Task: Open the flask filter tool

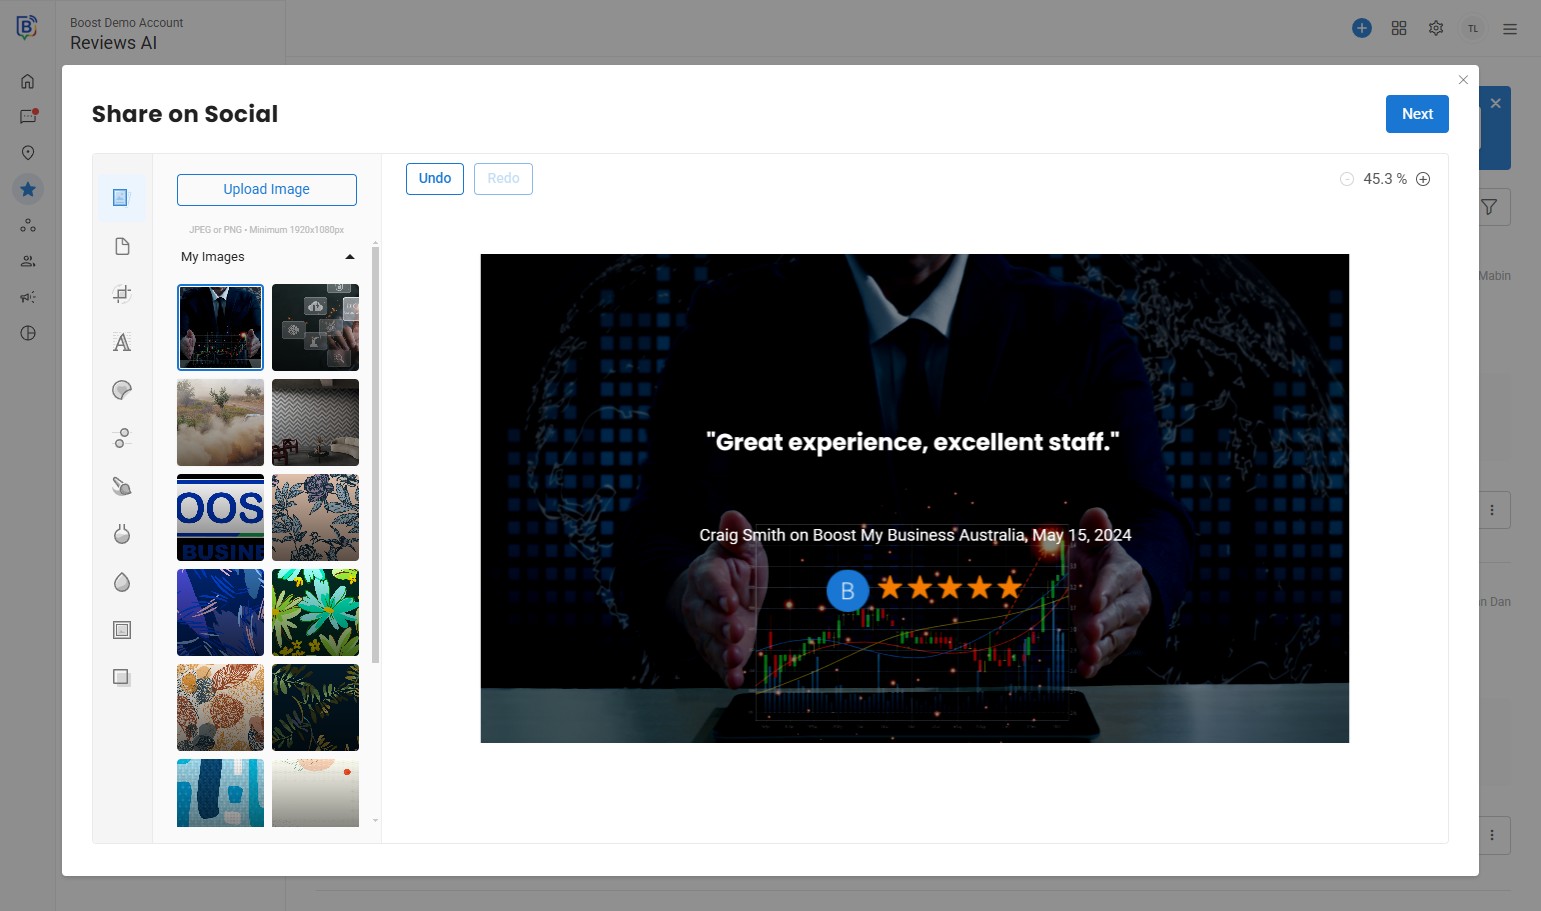Action: (x=122, y=534)
